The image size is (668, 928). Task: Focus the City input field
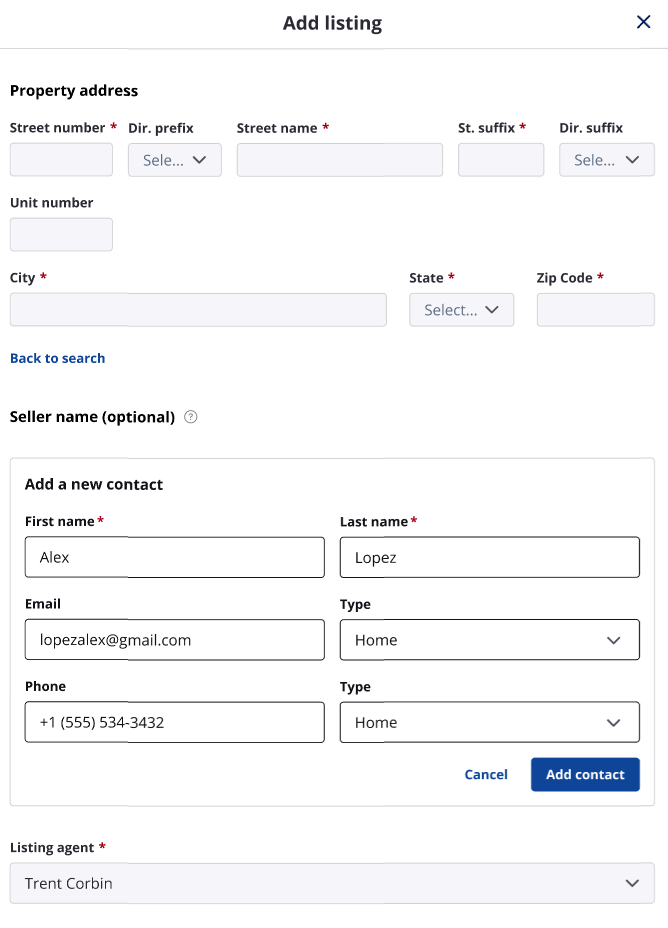tap(198, 310)
